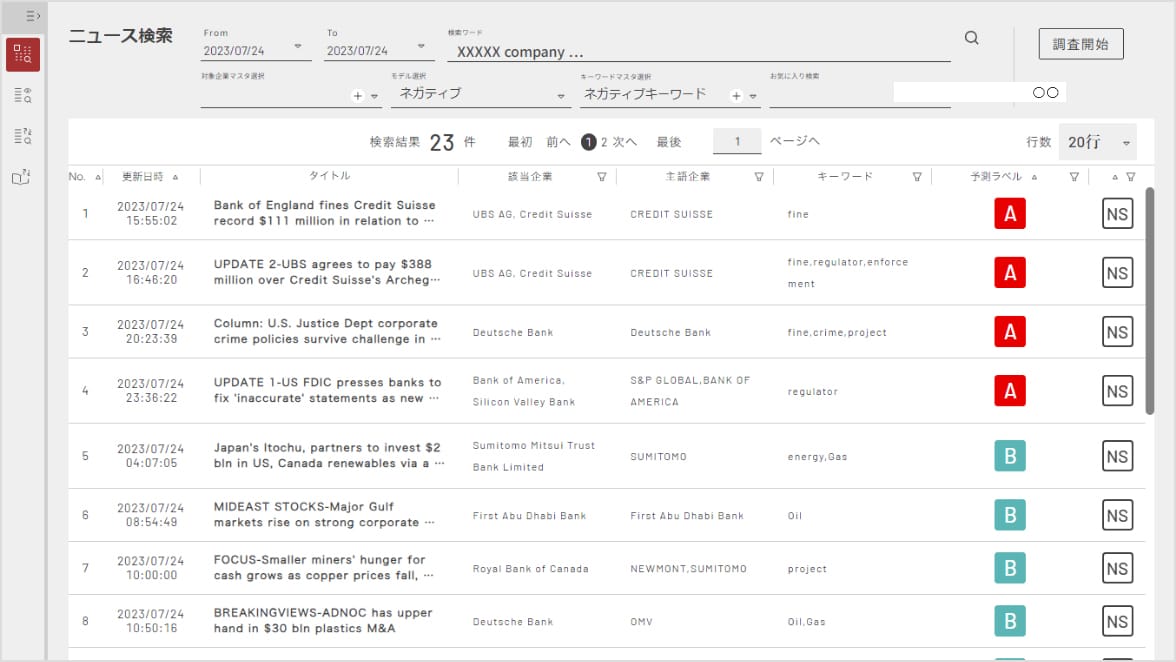The height and width of the screenshot is (662, 1176).
Task: Click ページへ to jump to page
Action: pos(795,141)
